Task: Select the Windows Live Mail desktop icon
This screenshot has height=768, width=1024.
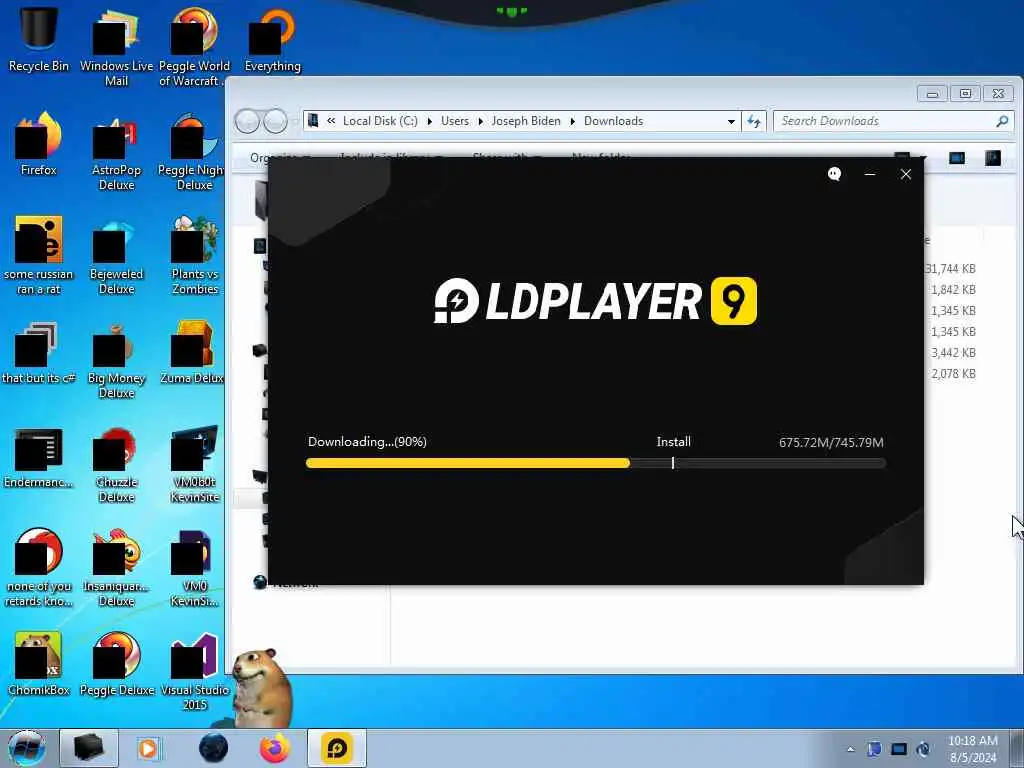Action: 116,47
